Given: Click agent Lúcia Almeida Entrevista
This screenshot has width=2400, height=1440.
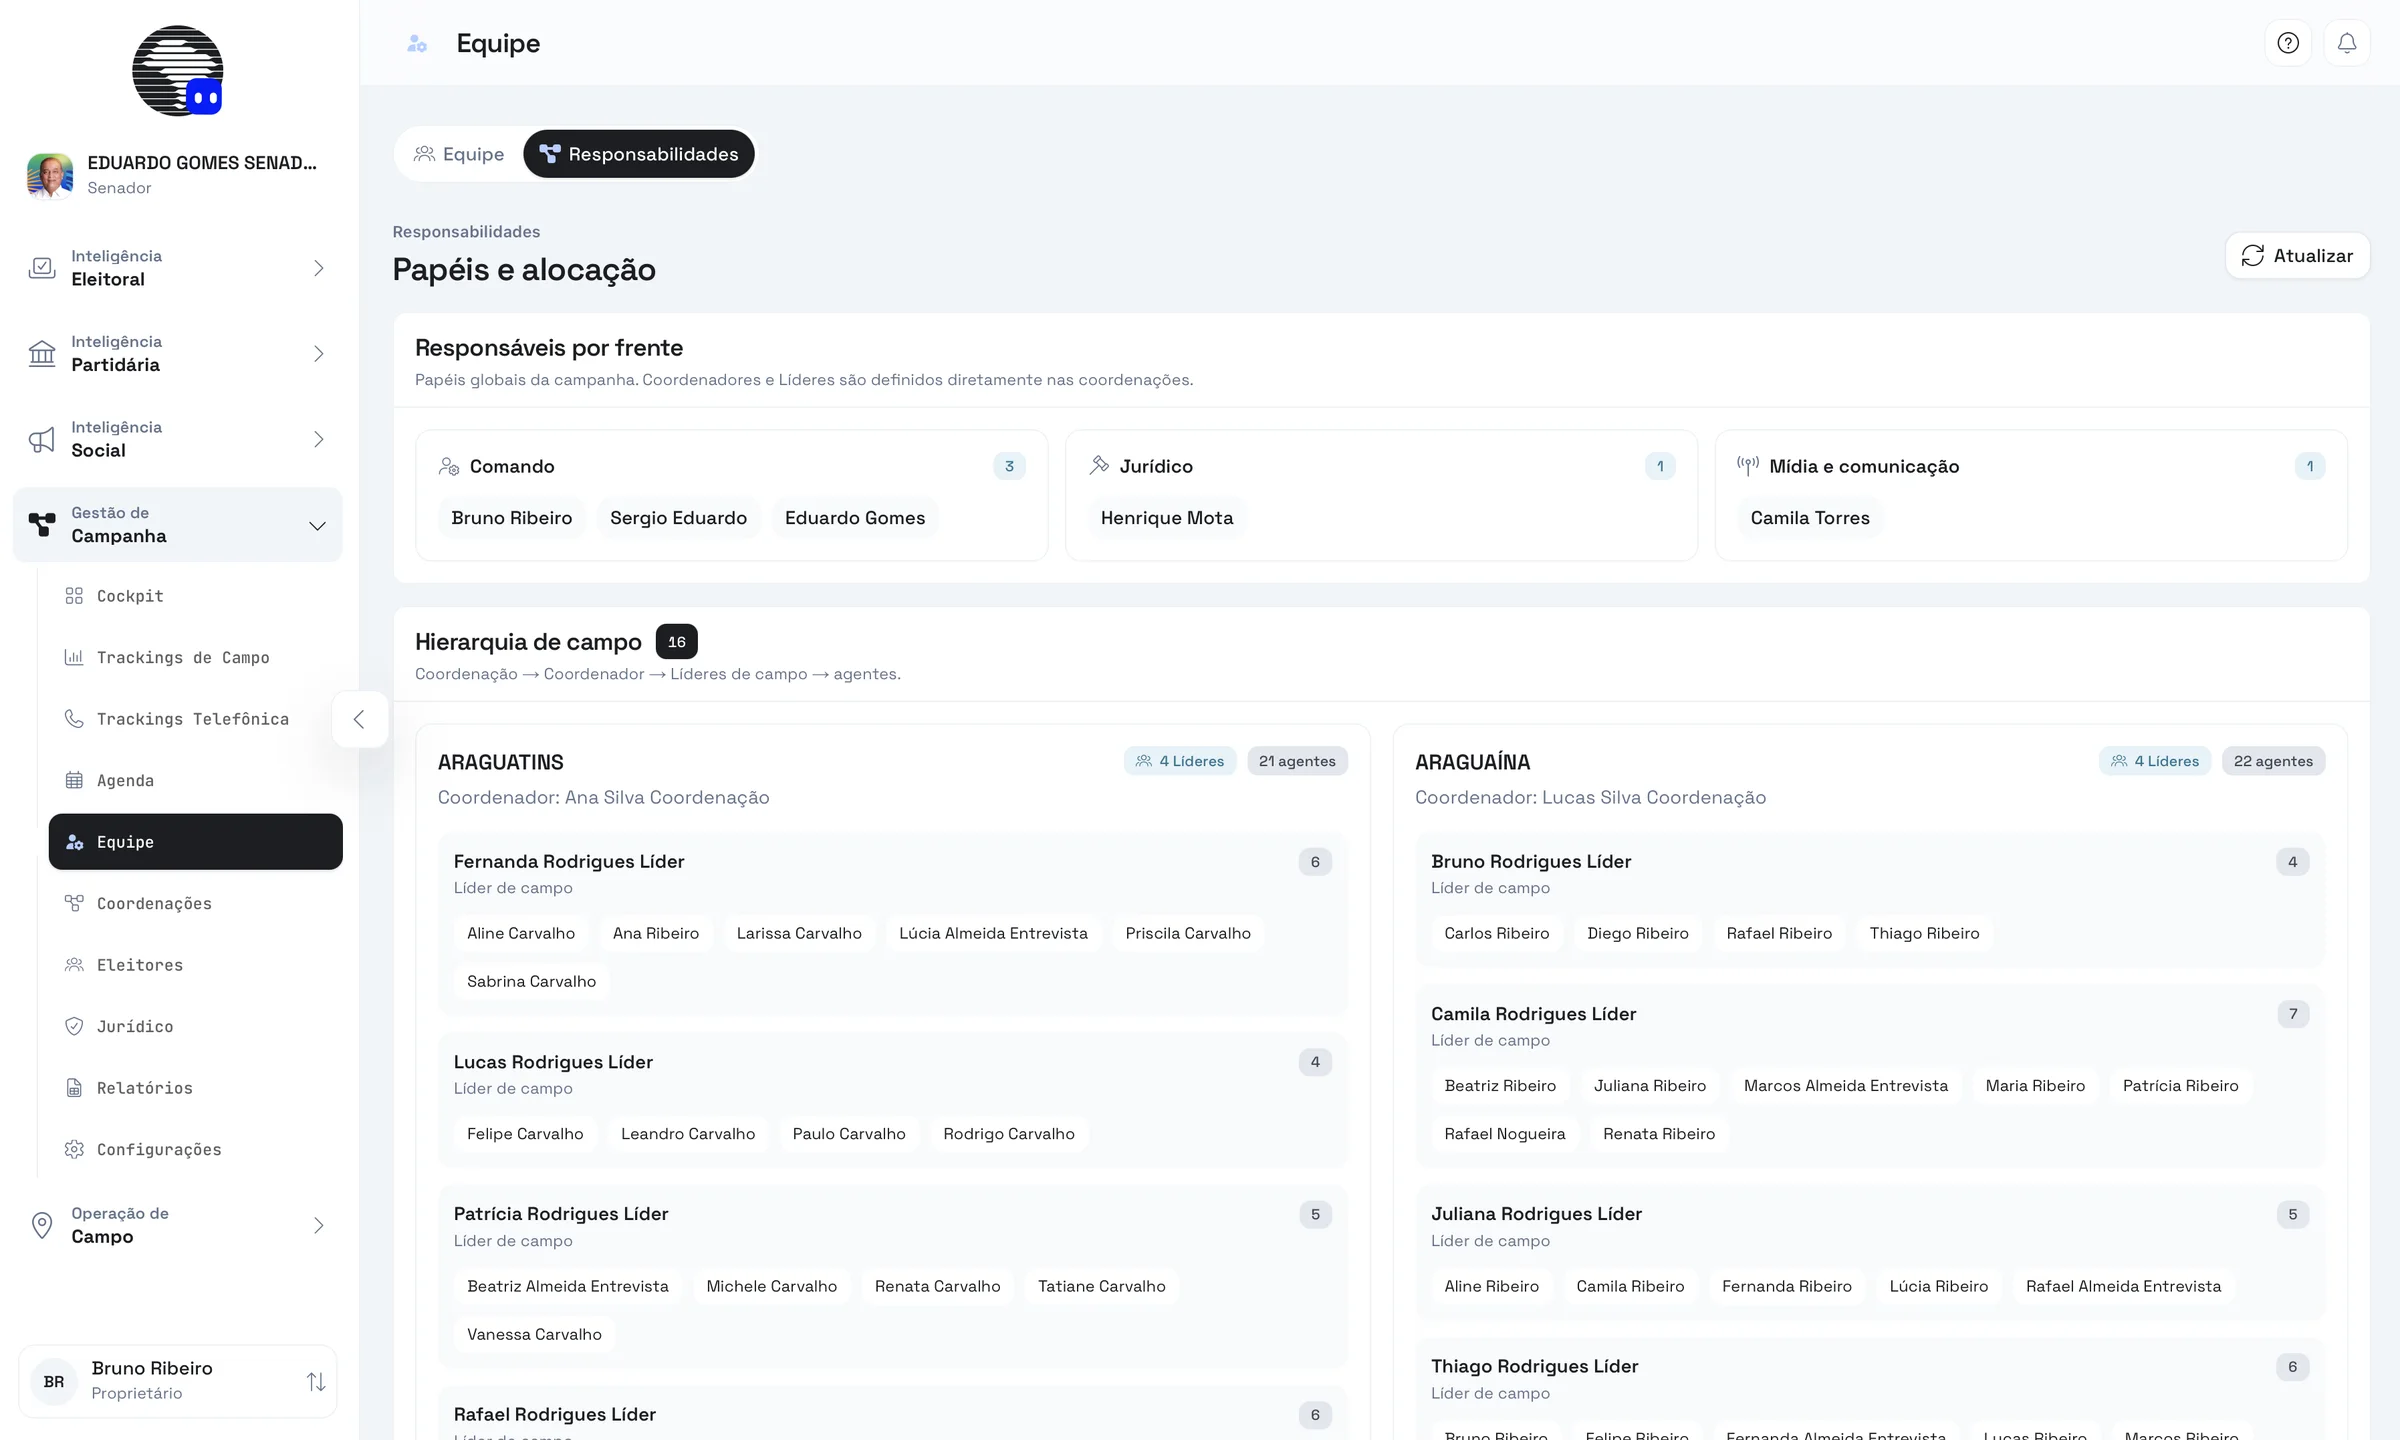Looking at the screenshot, I should (x=993, y=933).
